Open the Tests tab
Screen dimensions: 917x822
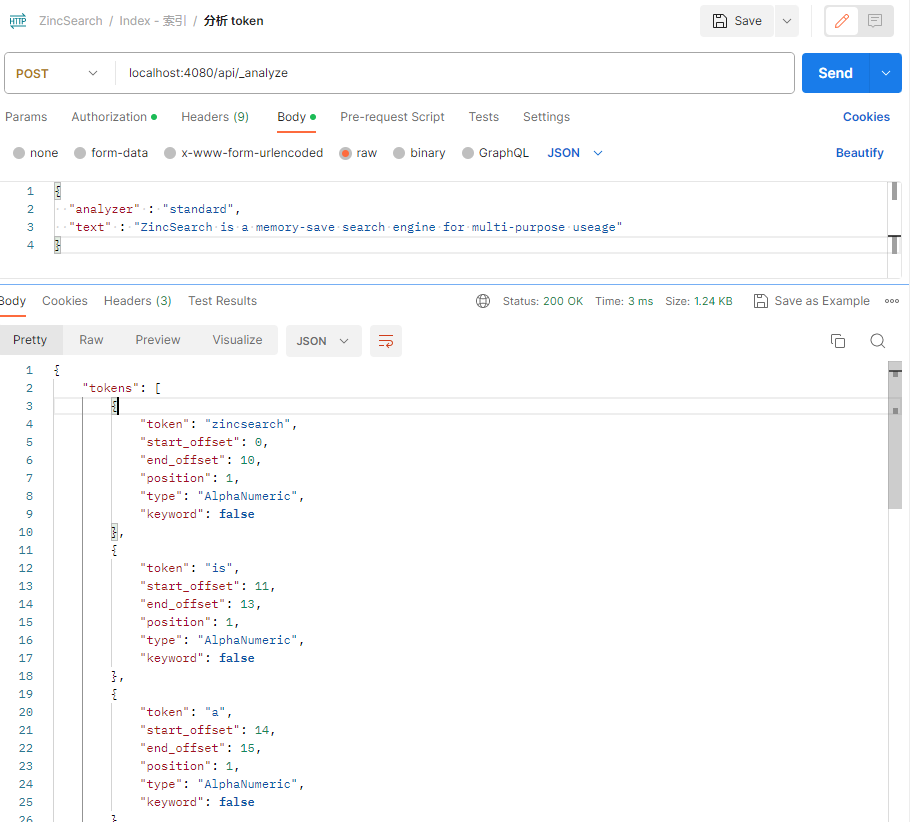click(484, 117)
